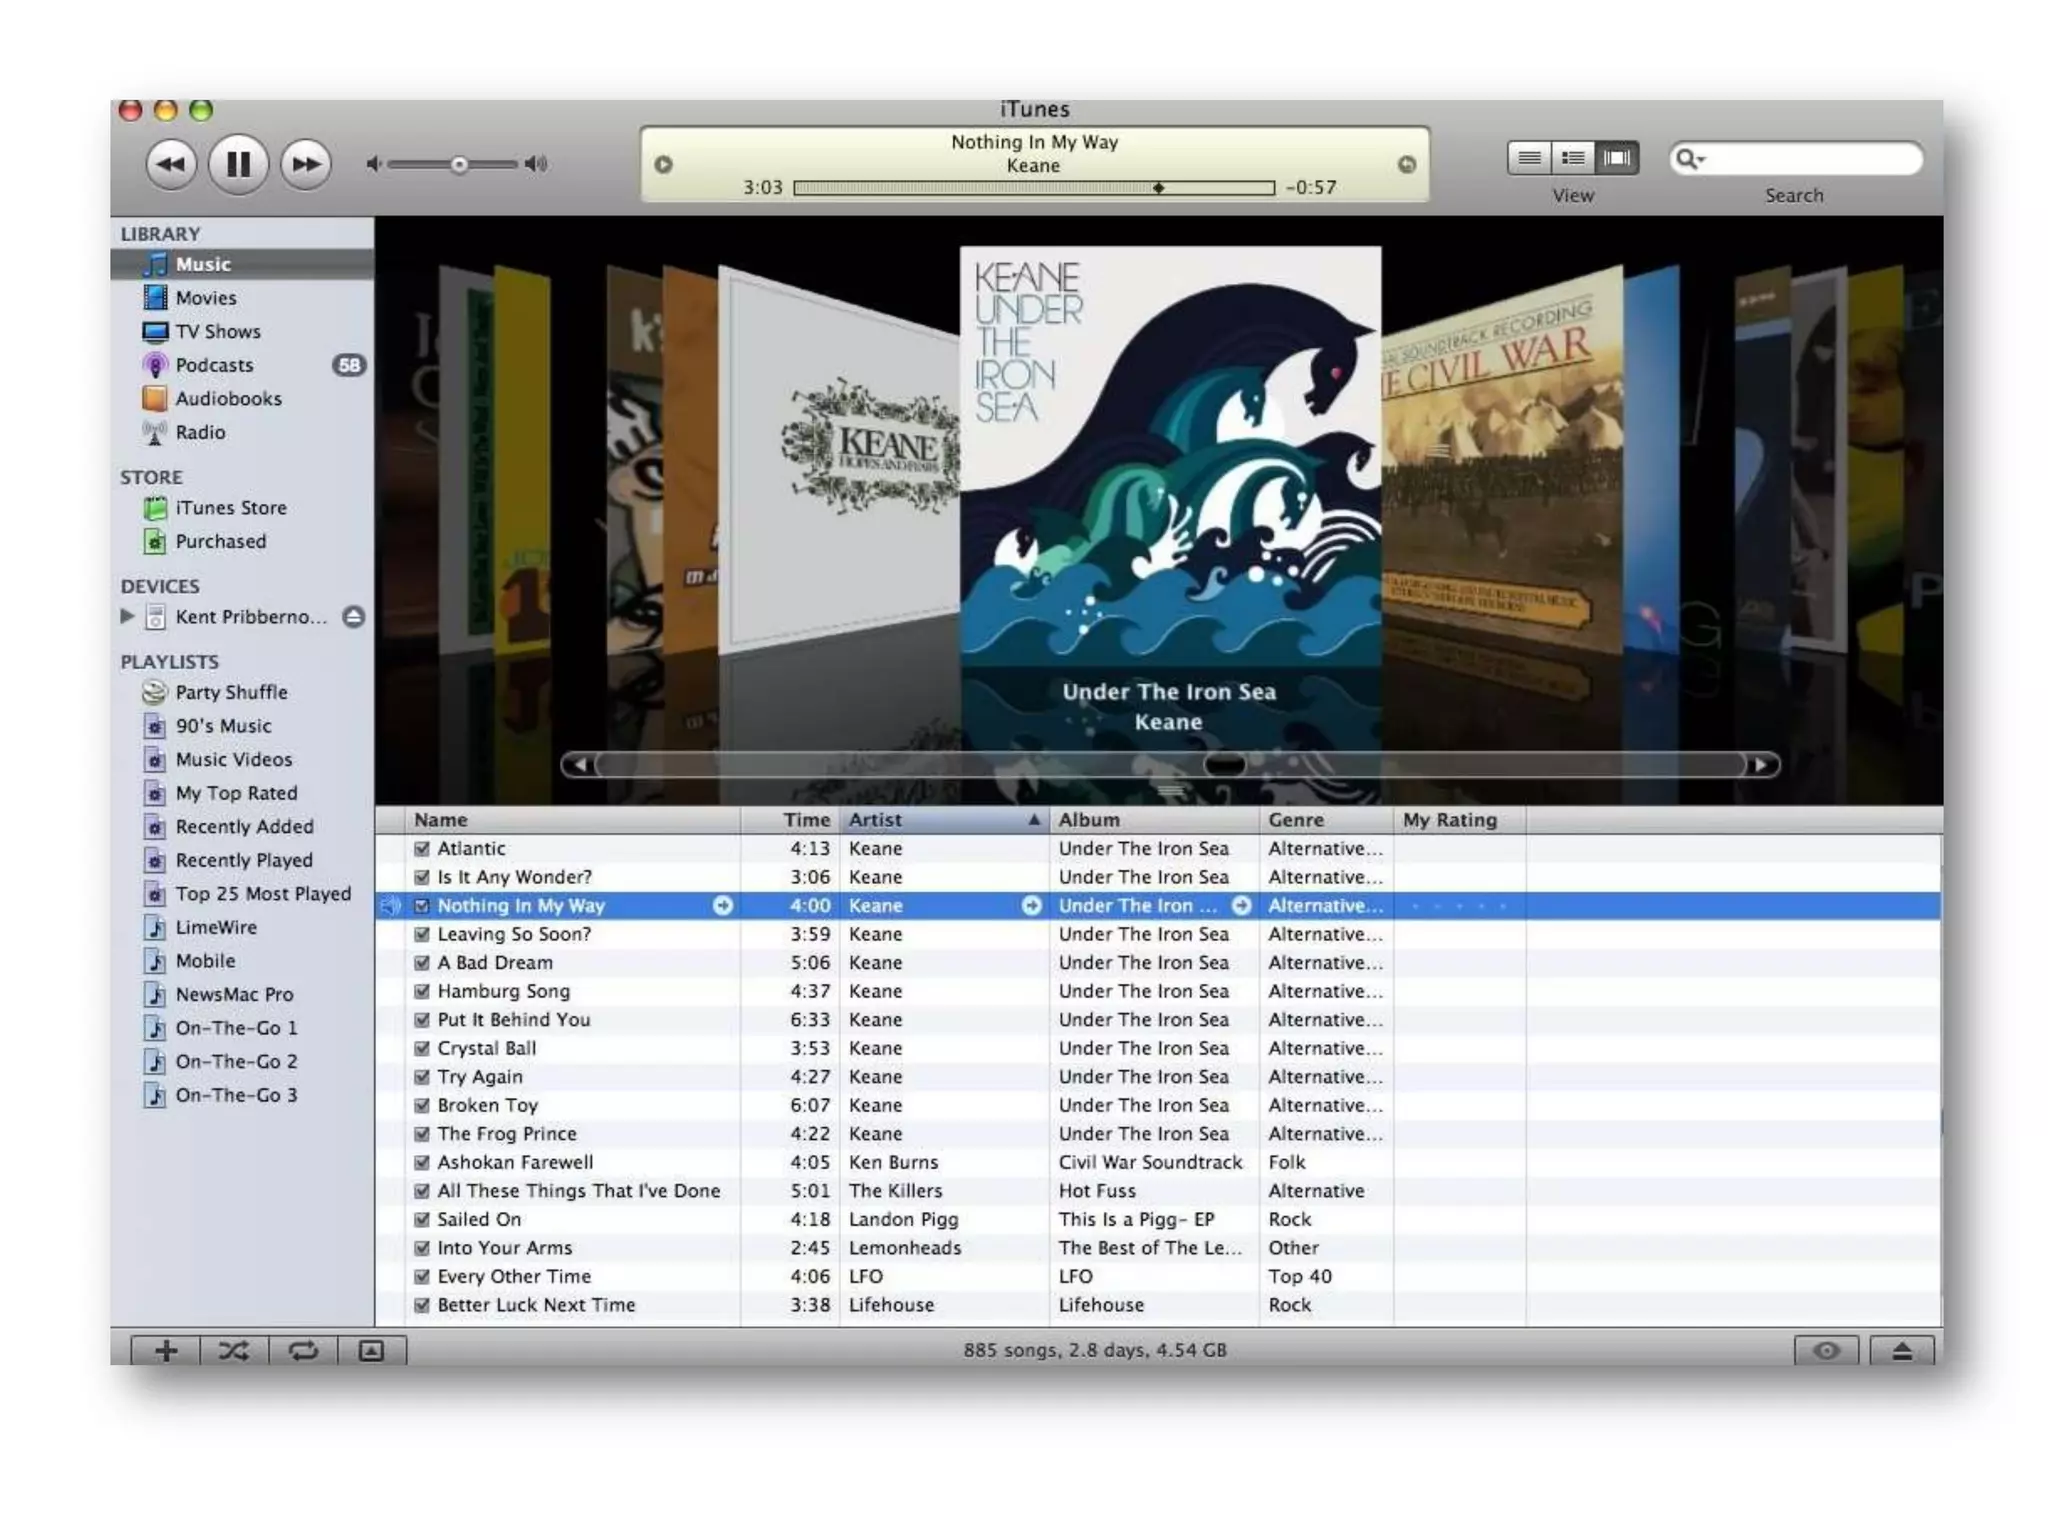Toggle repeat icon in bottom bar
Screen dimensions: 2048x1536
pyautogui.click(x=303, y=1351)
